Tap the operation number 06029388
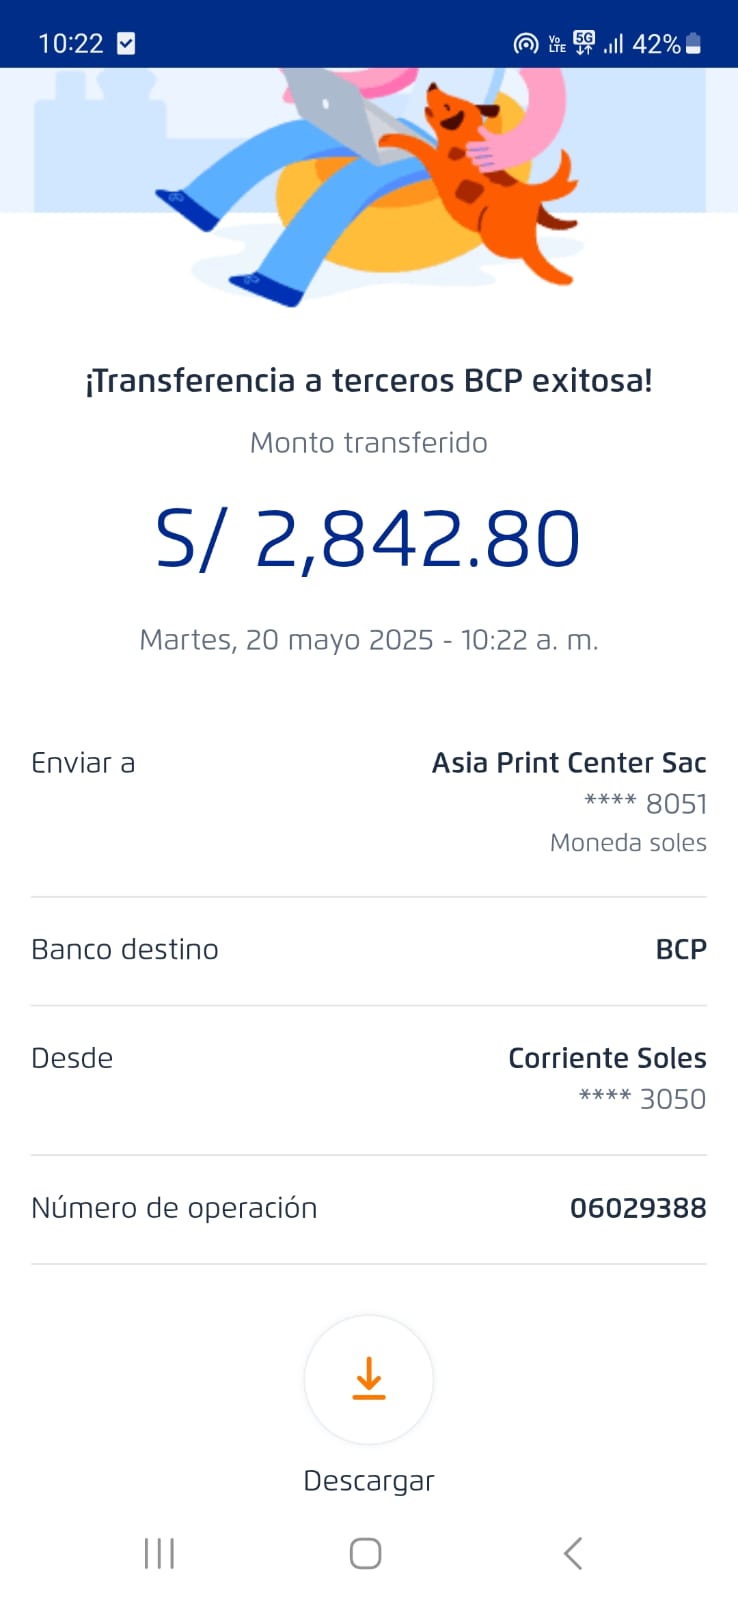The width and height of the screenshot is (738, 1600). pos(638,1208)
